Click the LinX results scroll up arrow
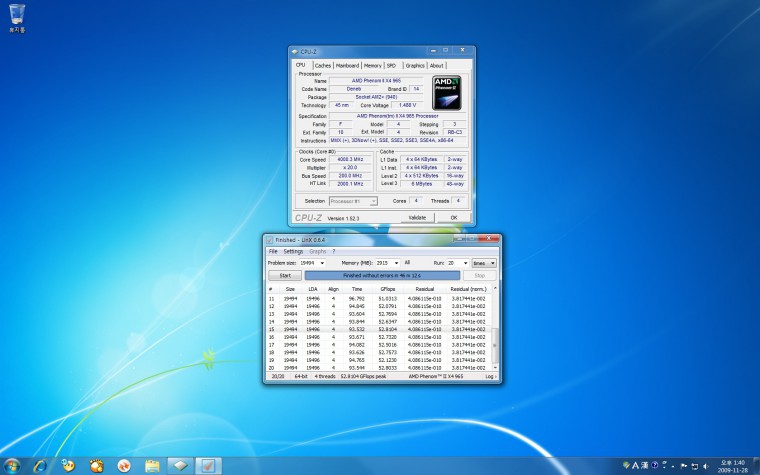 tap(495, 288)
